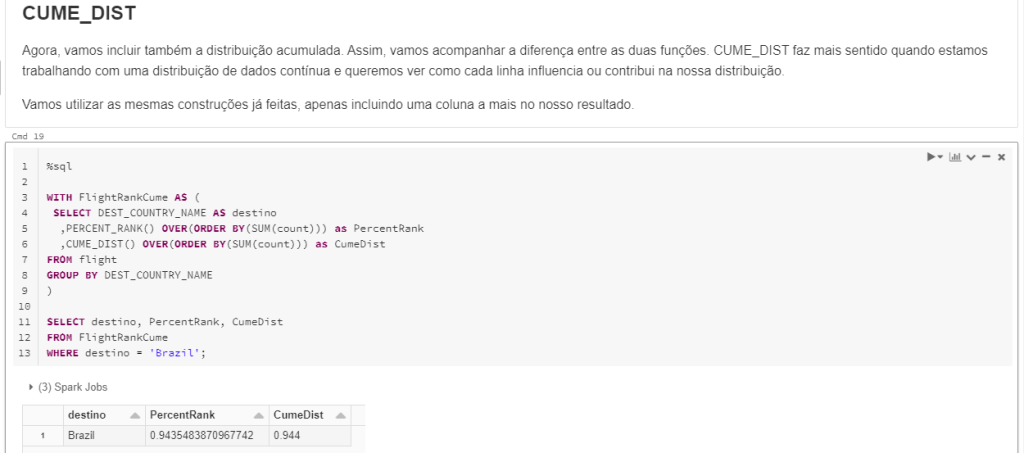Click the Cmd 19 cell label
This screenshot has height=453, width=1024.
28,136
